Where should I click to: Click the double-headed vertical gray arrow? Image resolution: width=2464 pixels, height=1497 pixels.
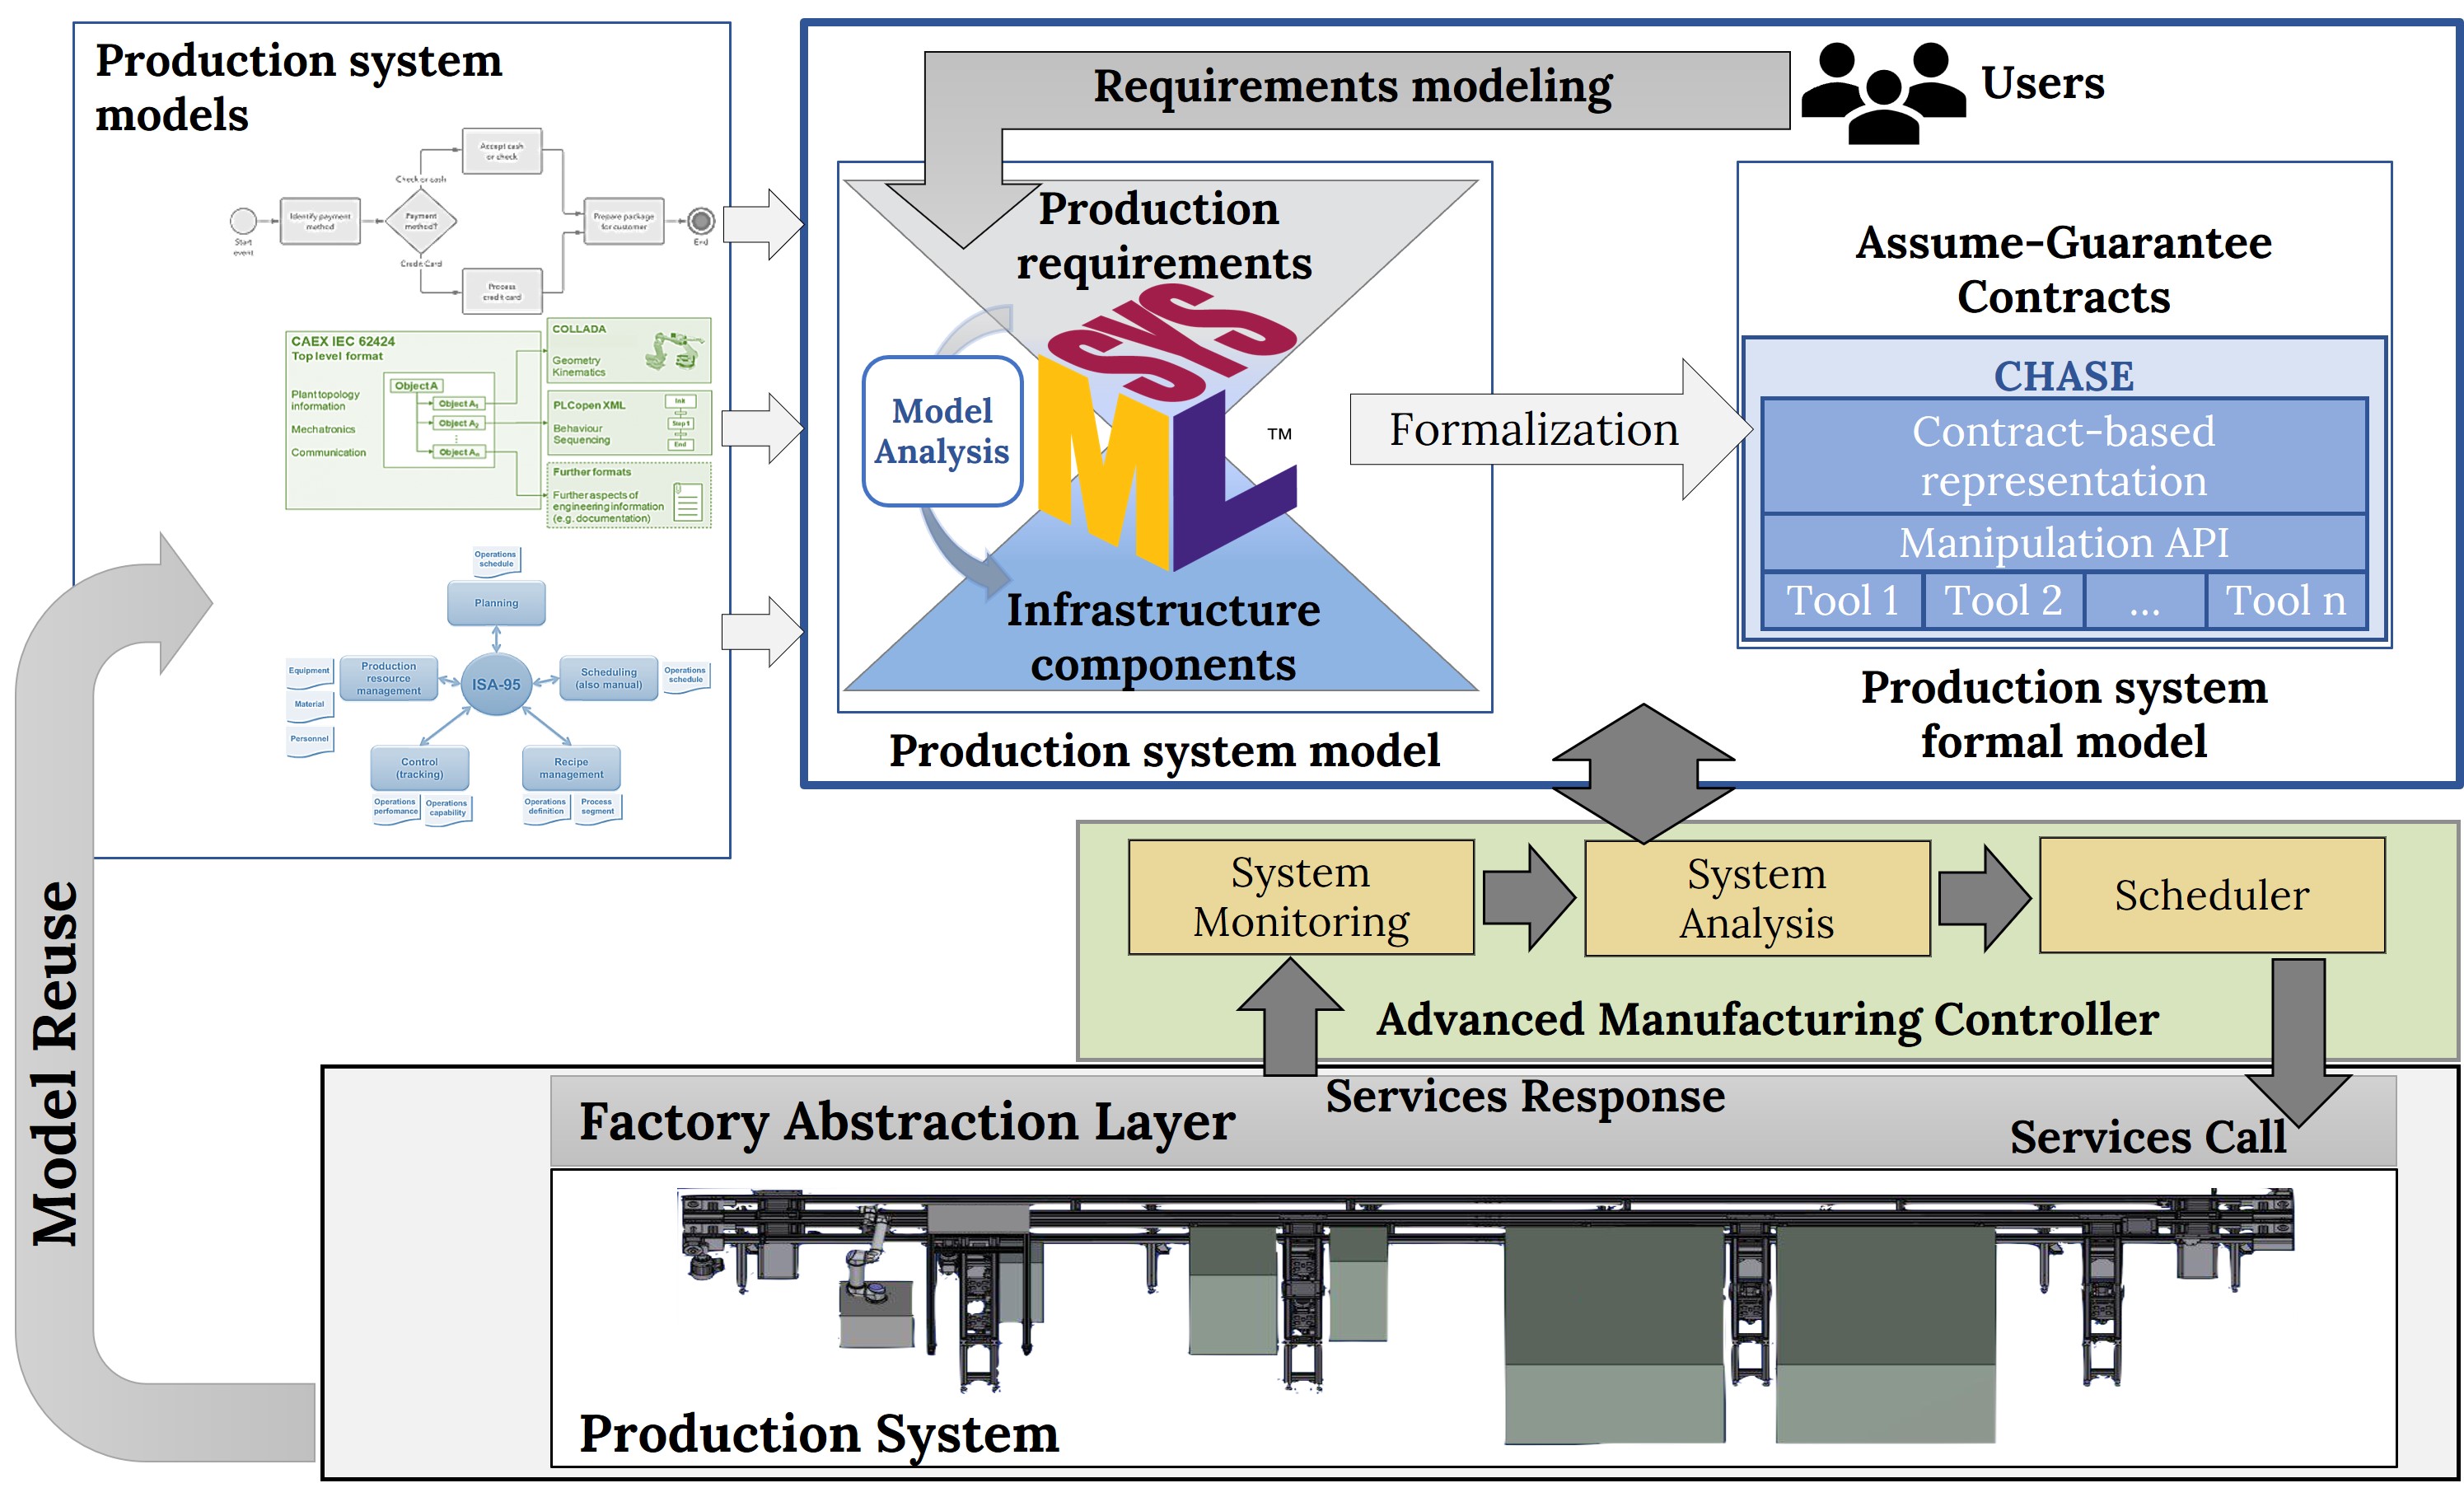[x=1643, y=772]
